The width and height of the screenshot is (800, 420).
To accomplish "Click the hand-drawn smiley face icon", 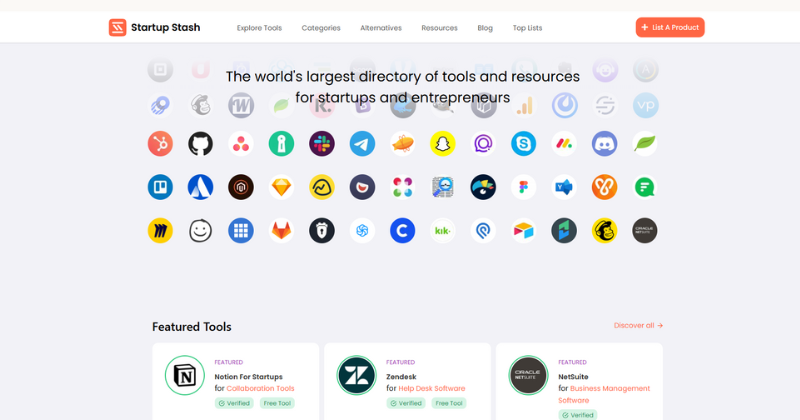I will coord(201,231).
